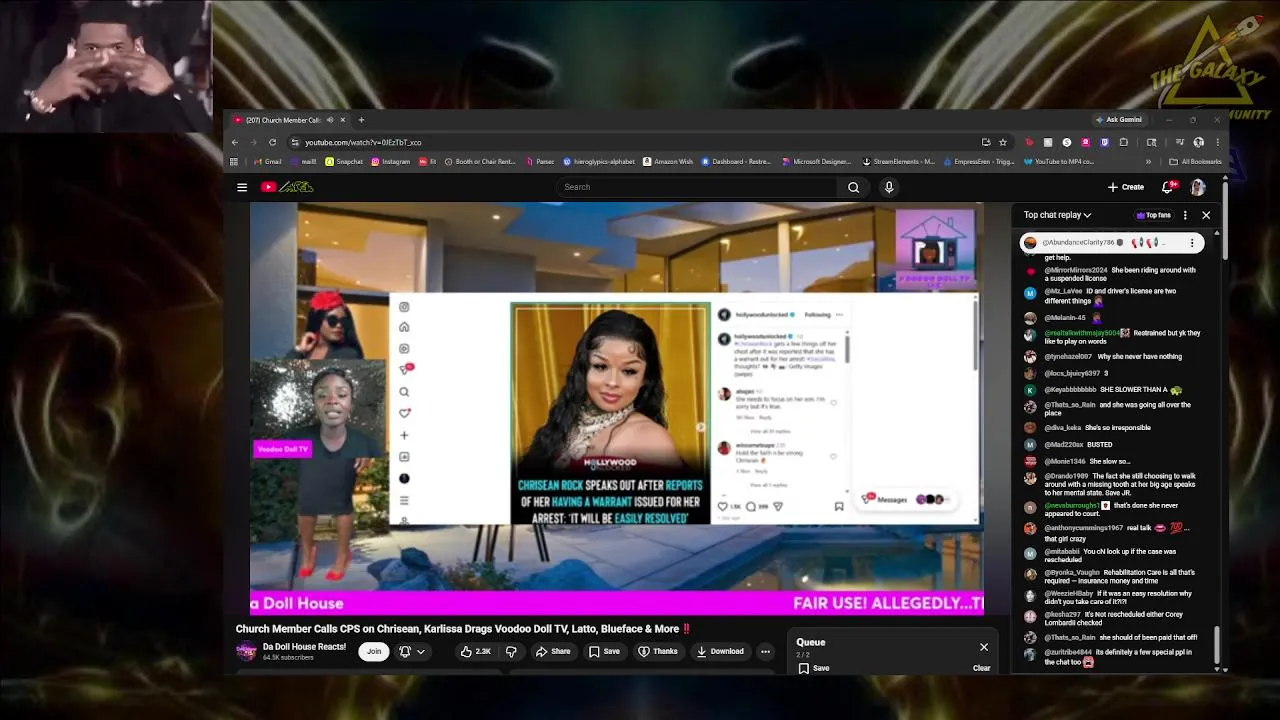This screenshot has height=720, width=1280.
Task: Click the StreamElements bookmark
Action: (x=898, y=161)
